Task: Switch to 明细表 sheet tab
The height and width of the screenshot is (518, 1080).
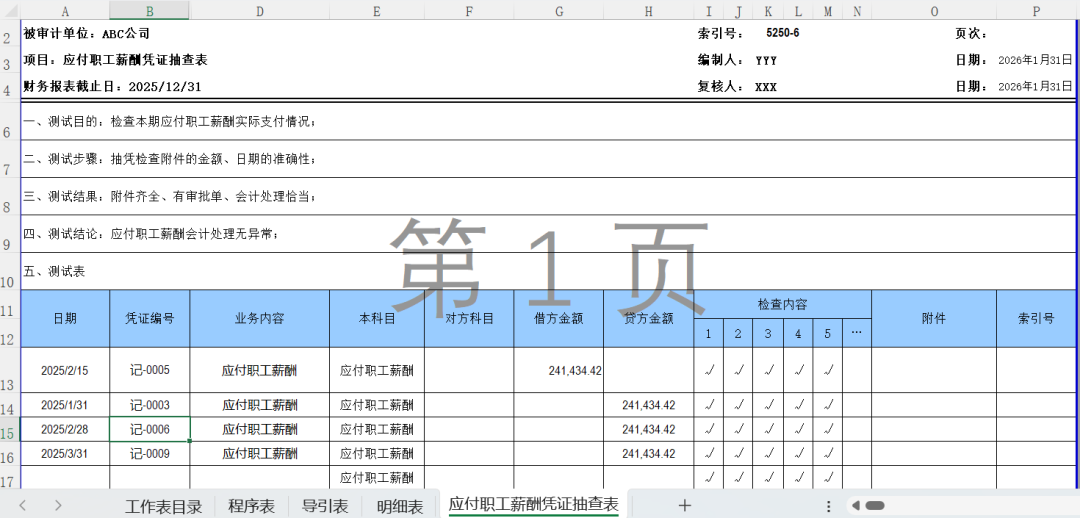Action: [399, 506]
